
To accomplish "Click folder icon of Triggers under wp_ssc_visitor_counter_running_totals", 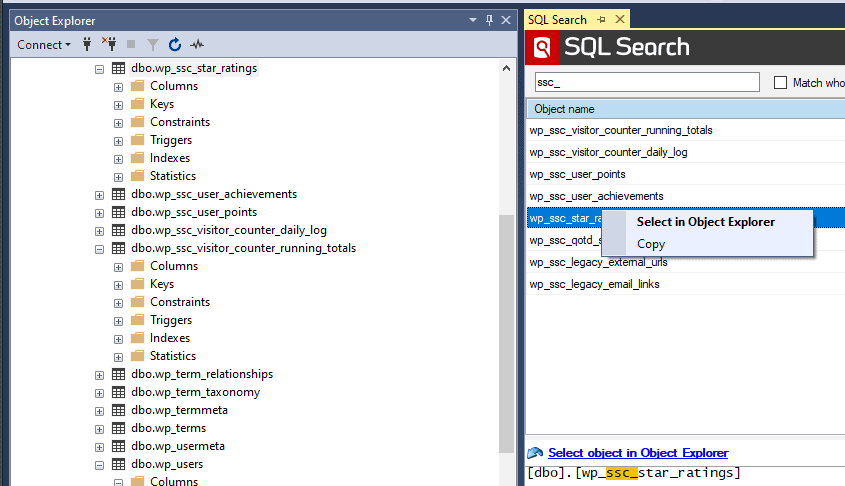I will 138,320.
